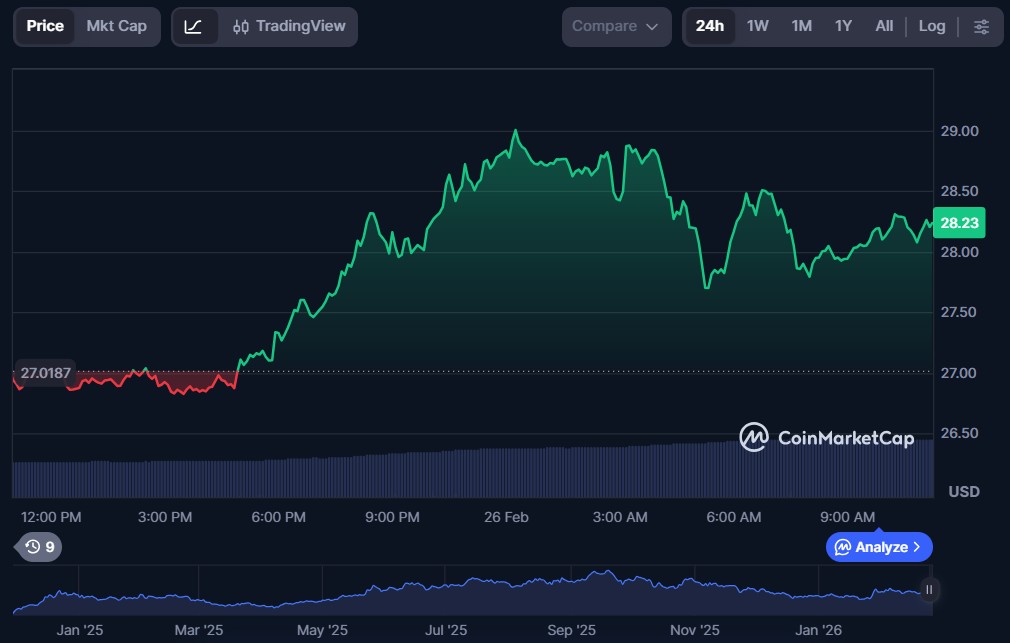Click the range navigator mini chart timeline
The height and width of the screenshot is (643, 1010).
[470, 590]
